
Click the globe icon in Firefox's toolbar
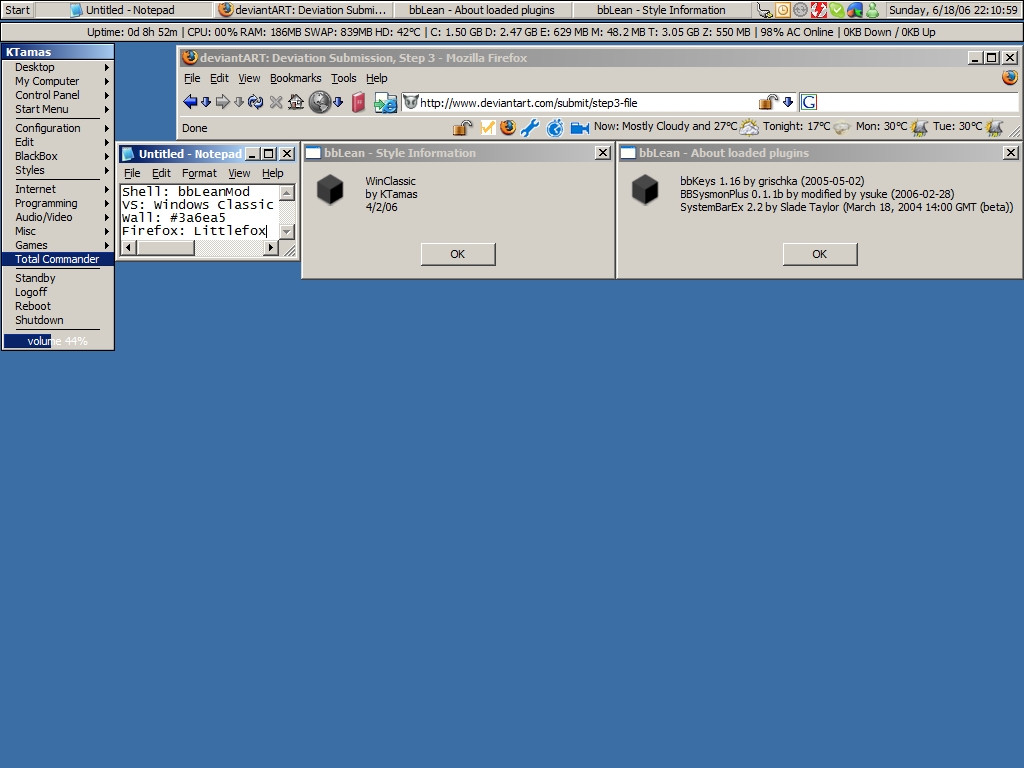coord(319,102)
